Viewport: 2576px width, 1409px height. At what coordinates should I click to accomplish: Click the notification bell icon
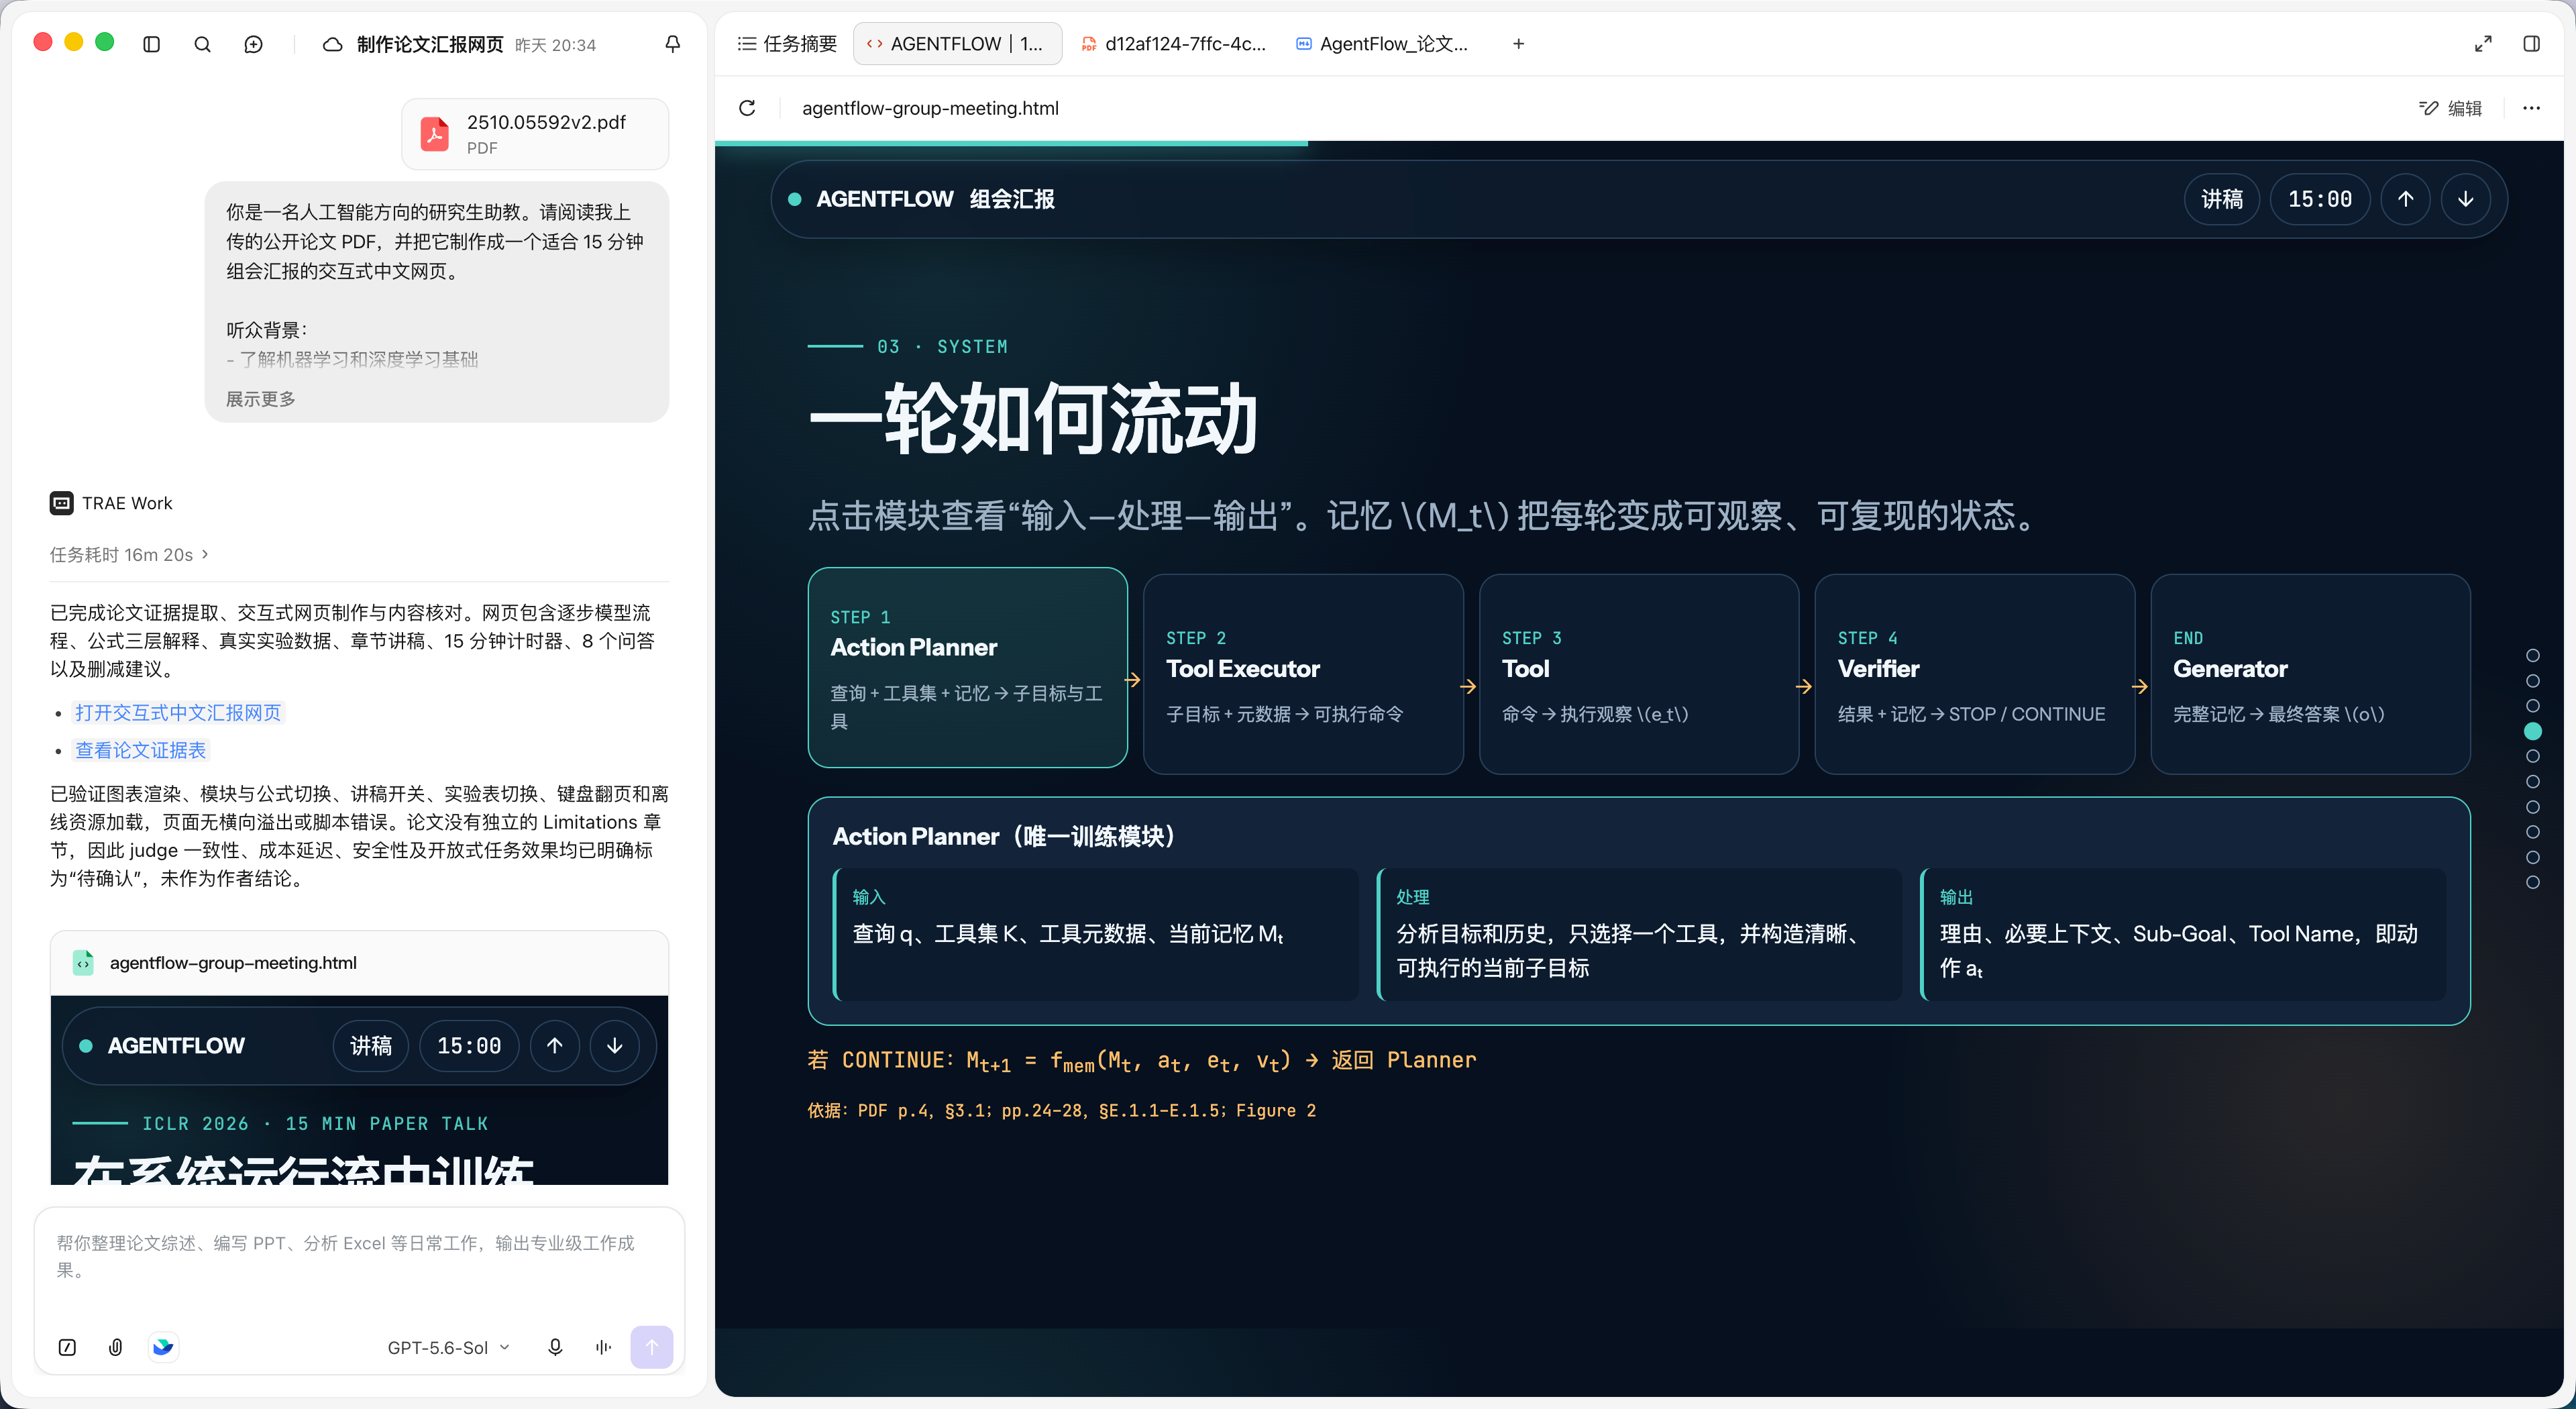point(673,44)
